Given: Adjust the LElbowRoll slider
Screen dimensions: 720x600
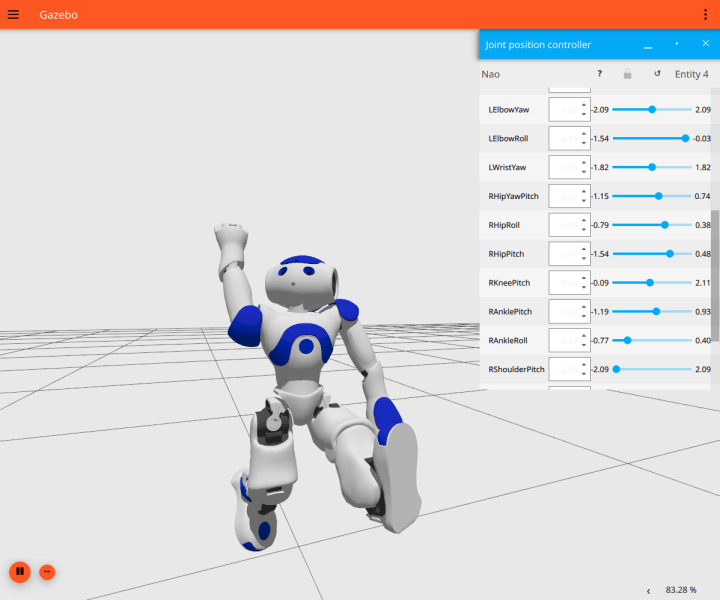Looking at the screenshot, I should coord(652,138).
